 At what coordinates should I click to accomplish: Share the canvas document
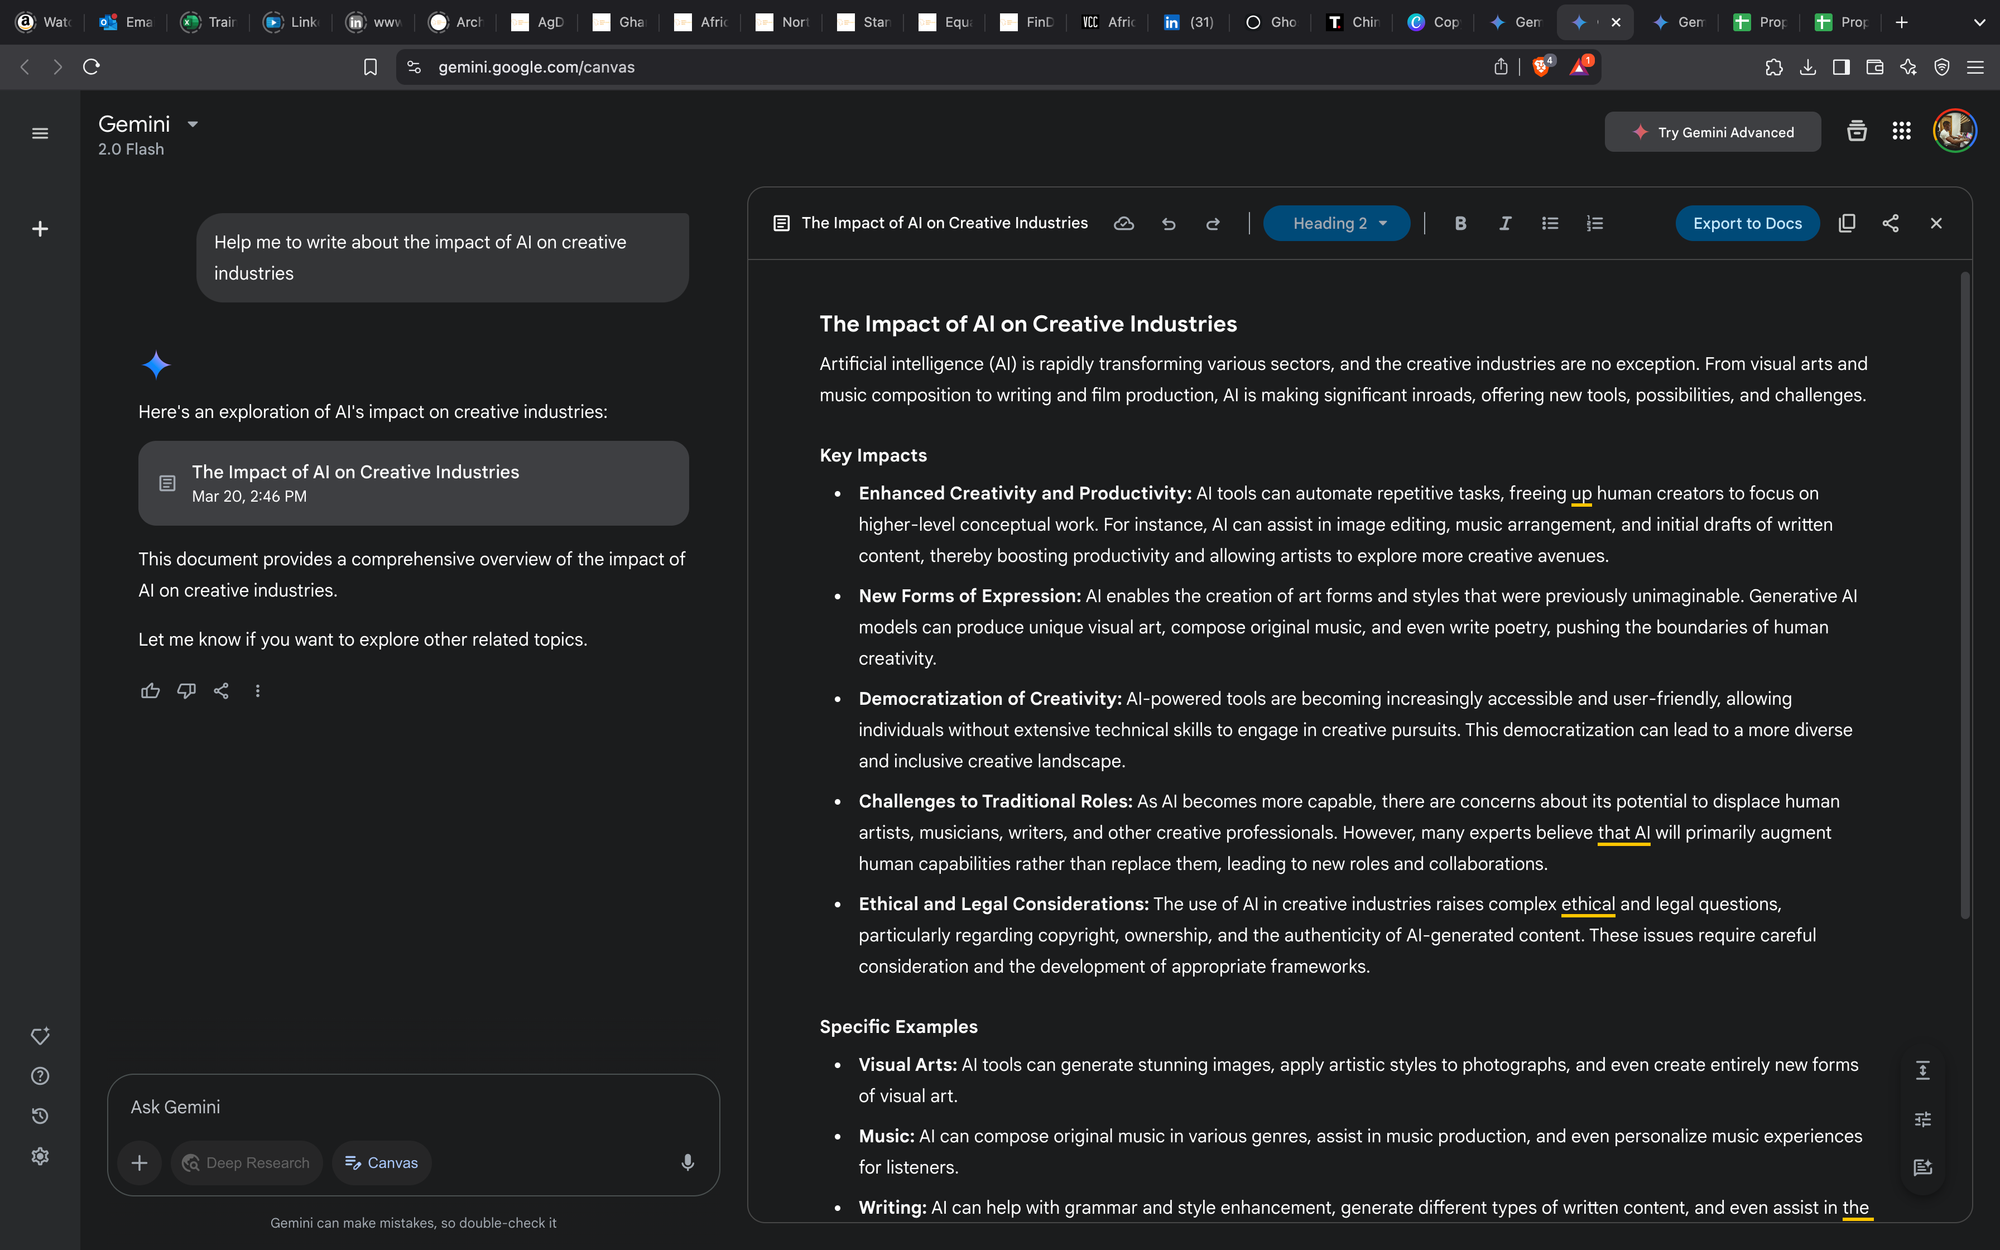tap(1890, 223)
